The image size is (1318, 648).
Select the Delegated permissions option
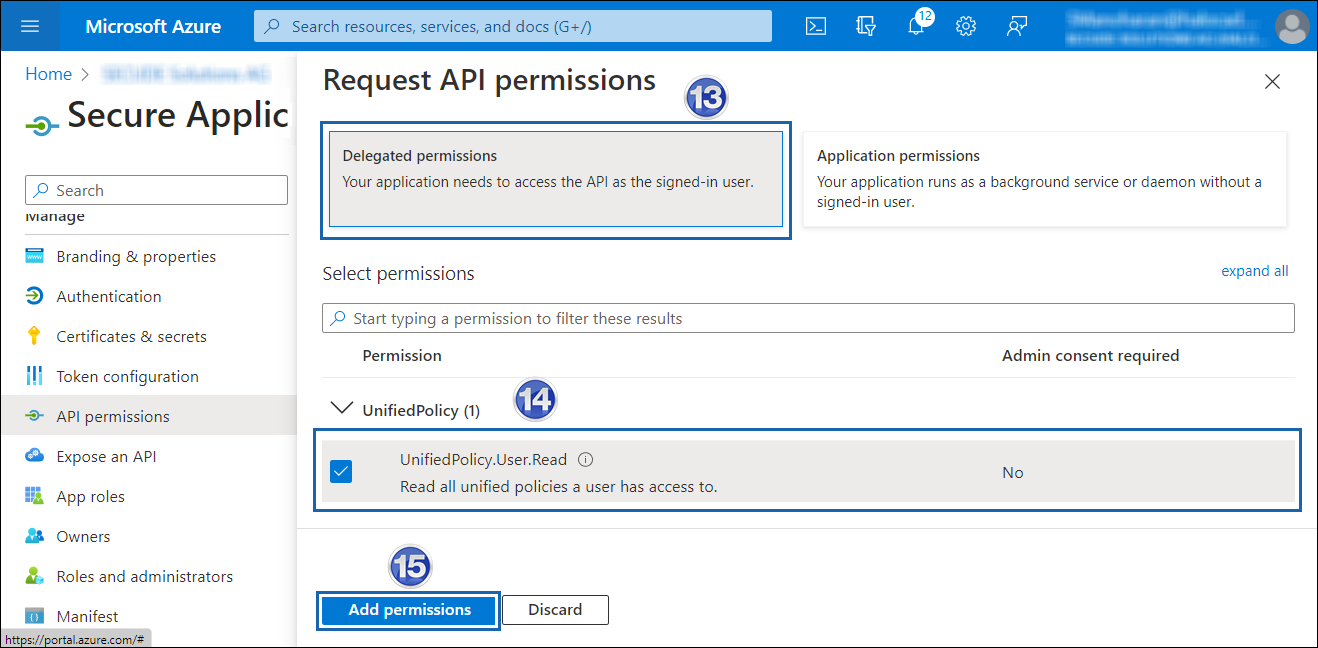pos(556,181)
